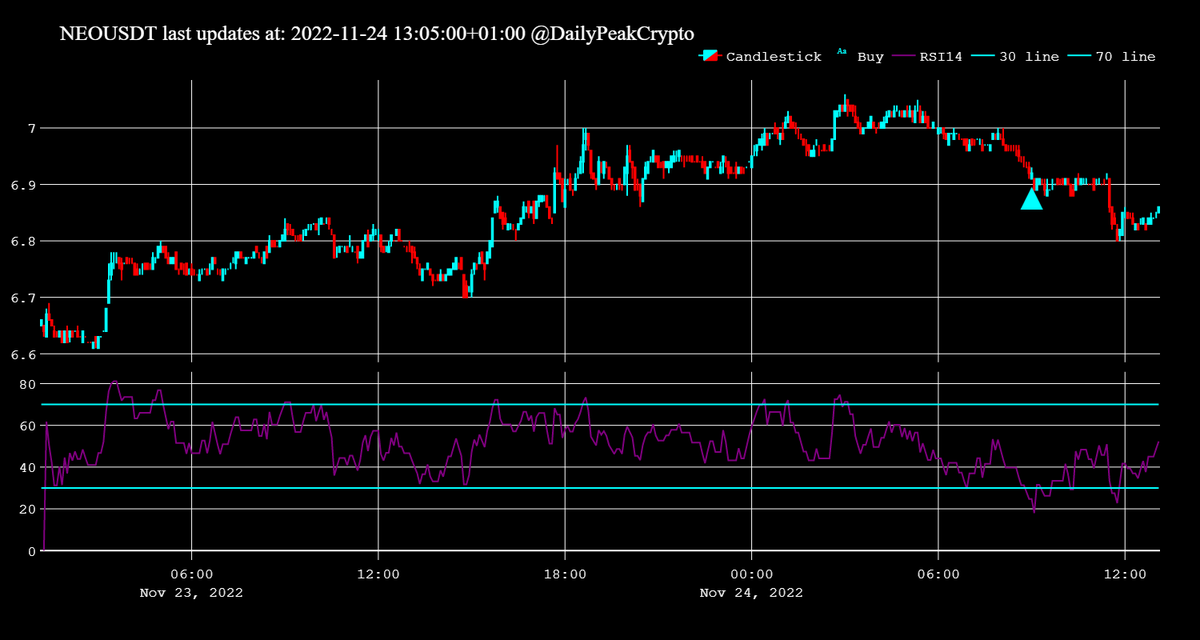Image resolution: width=1200 pixels, height=640 pixels.
Task: Click the price axis label 6.8
Action: point(25,242)
